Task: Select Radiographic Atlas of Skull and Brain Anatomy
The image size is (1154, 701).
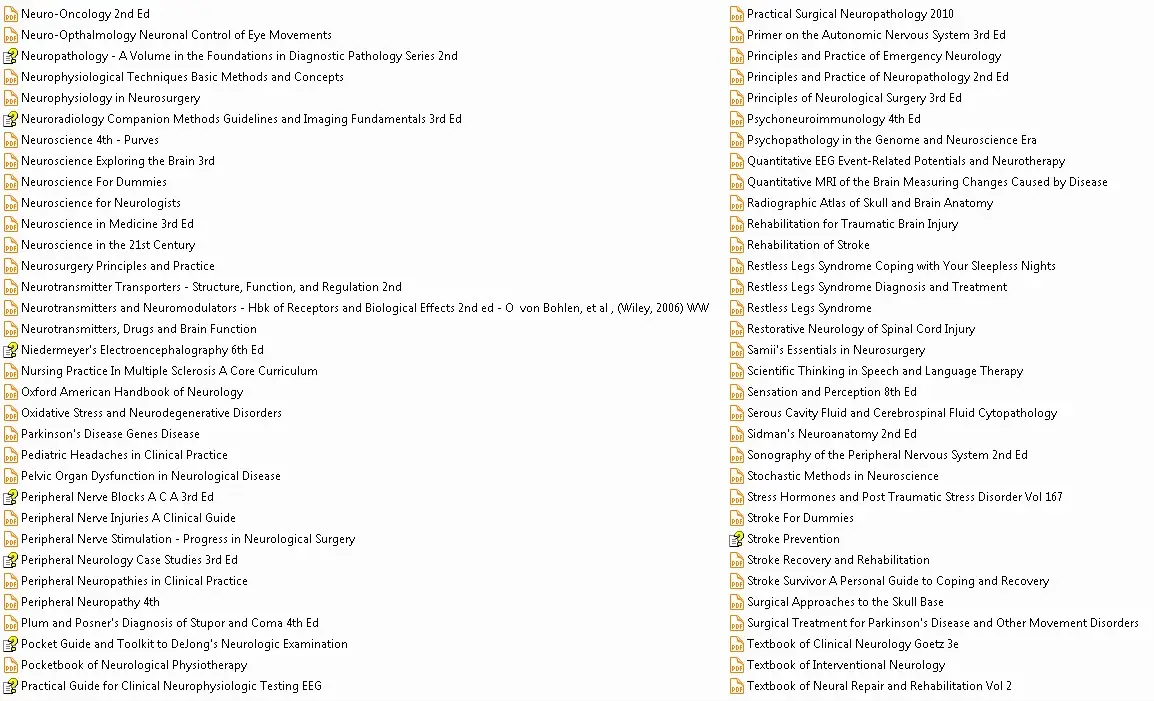Action: coord(870,203)
